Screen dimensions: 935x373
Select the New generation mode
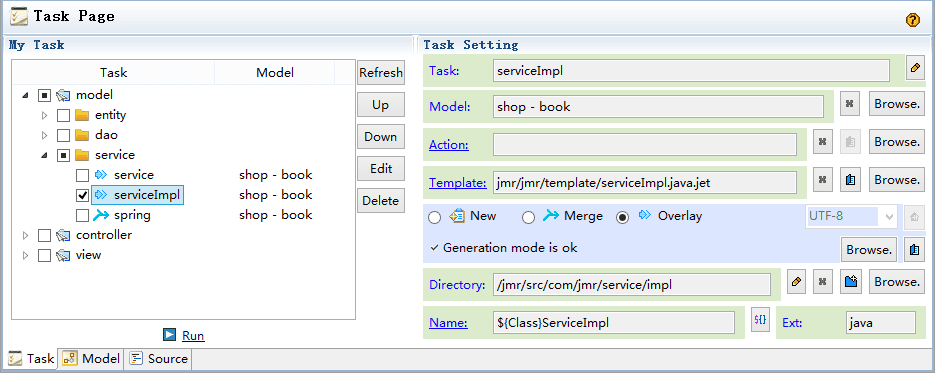[x=435, y=217]
